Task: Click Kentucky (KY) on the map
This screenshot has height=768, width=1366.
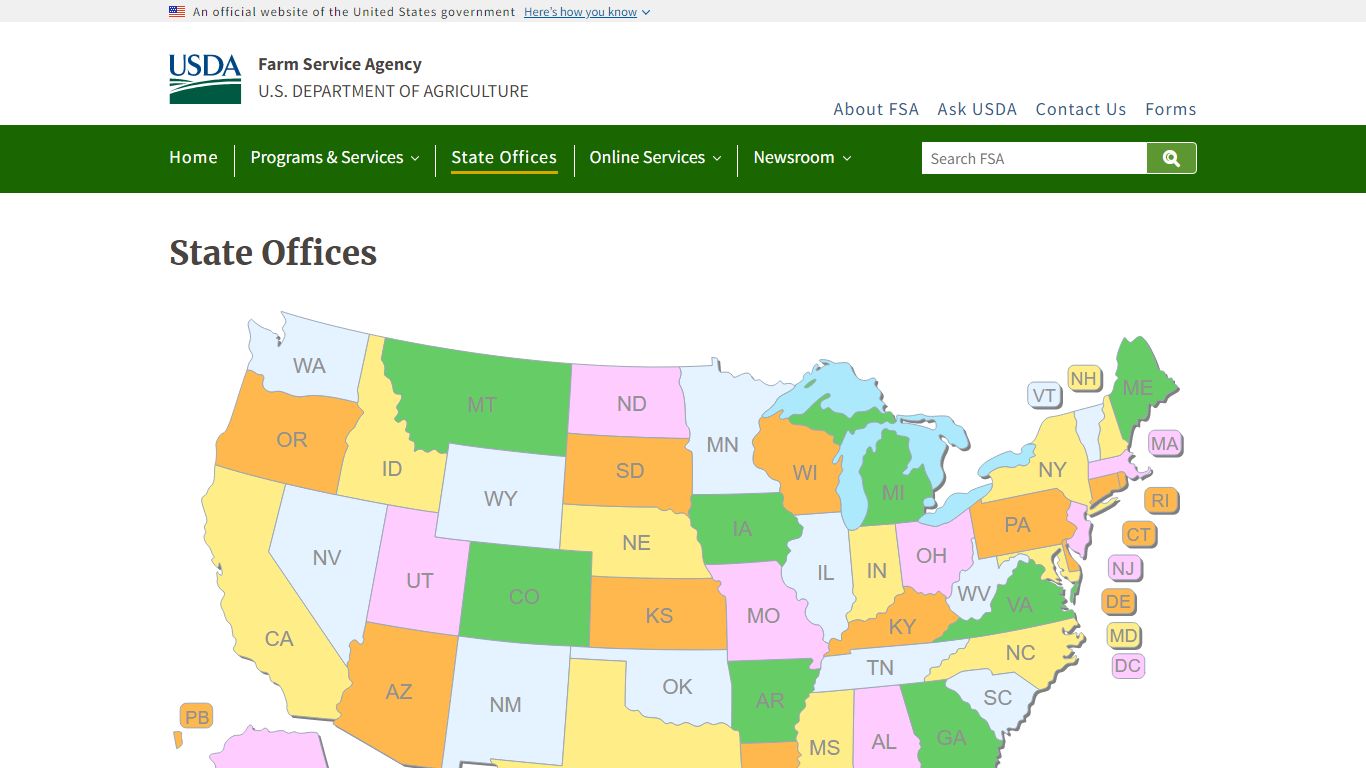Action: [x=902, y=627]
